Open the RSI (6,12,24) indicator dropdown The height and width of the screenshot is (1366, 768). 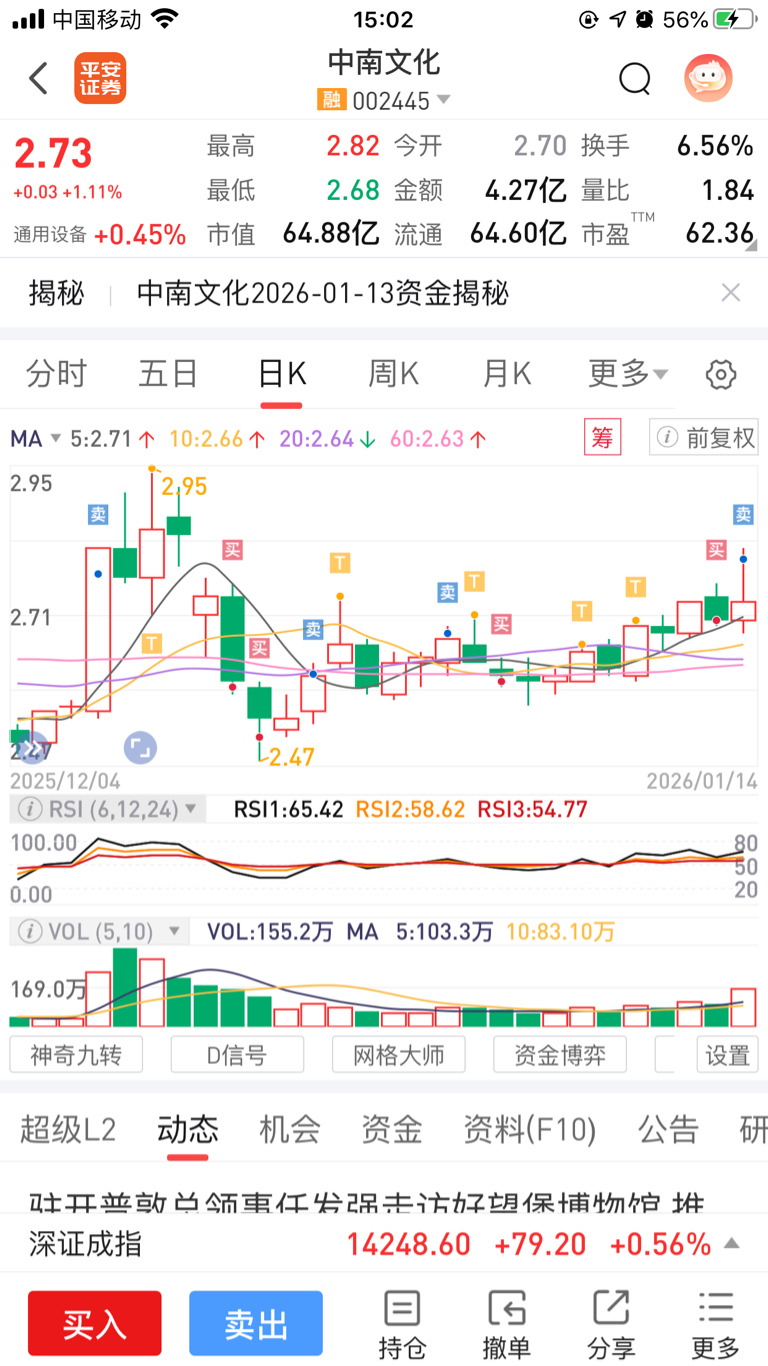108,808
